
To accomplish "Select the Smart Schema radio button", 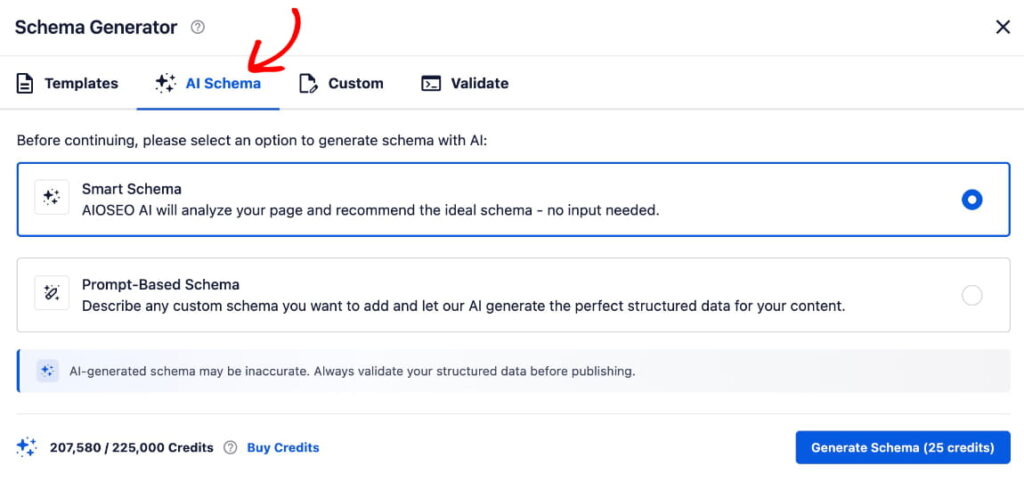I will pos(971,200).
